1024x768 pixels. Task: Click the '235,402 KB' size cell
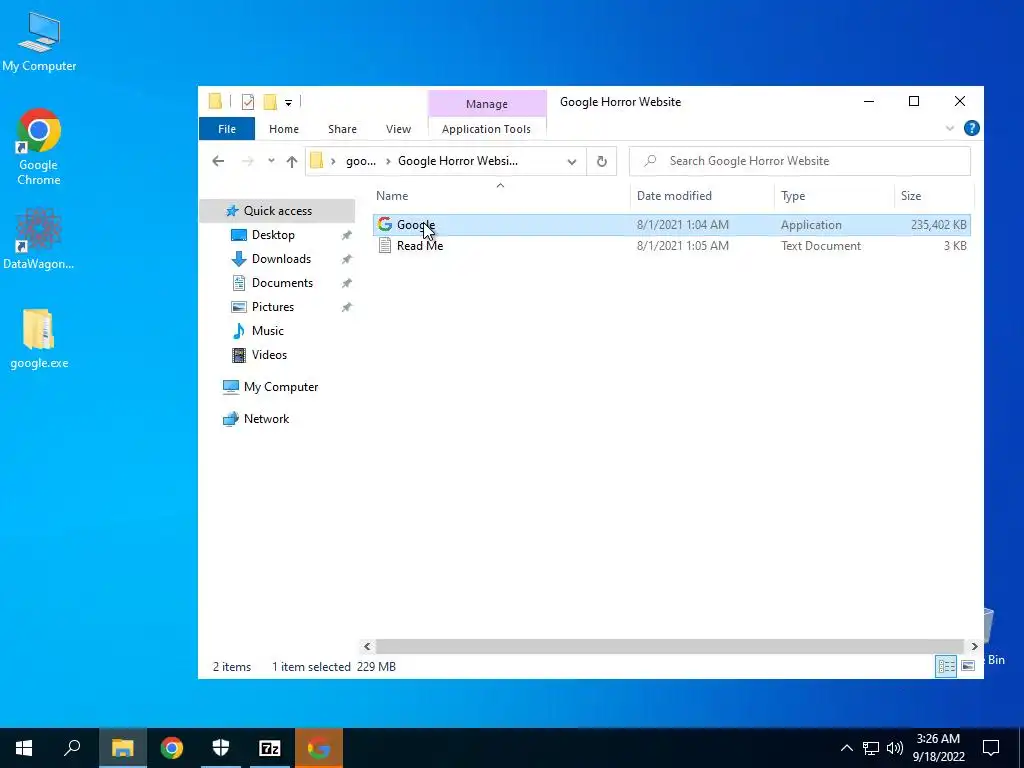pyautogui.click(x=938, y=225)
